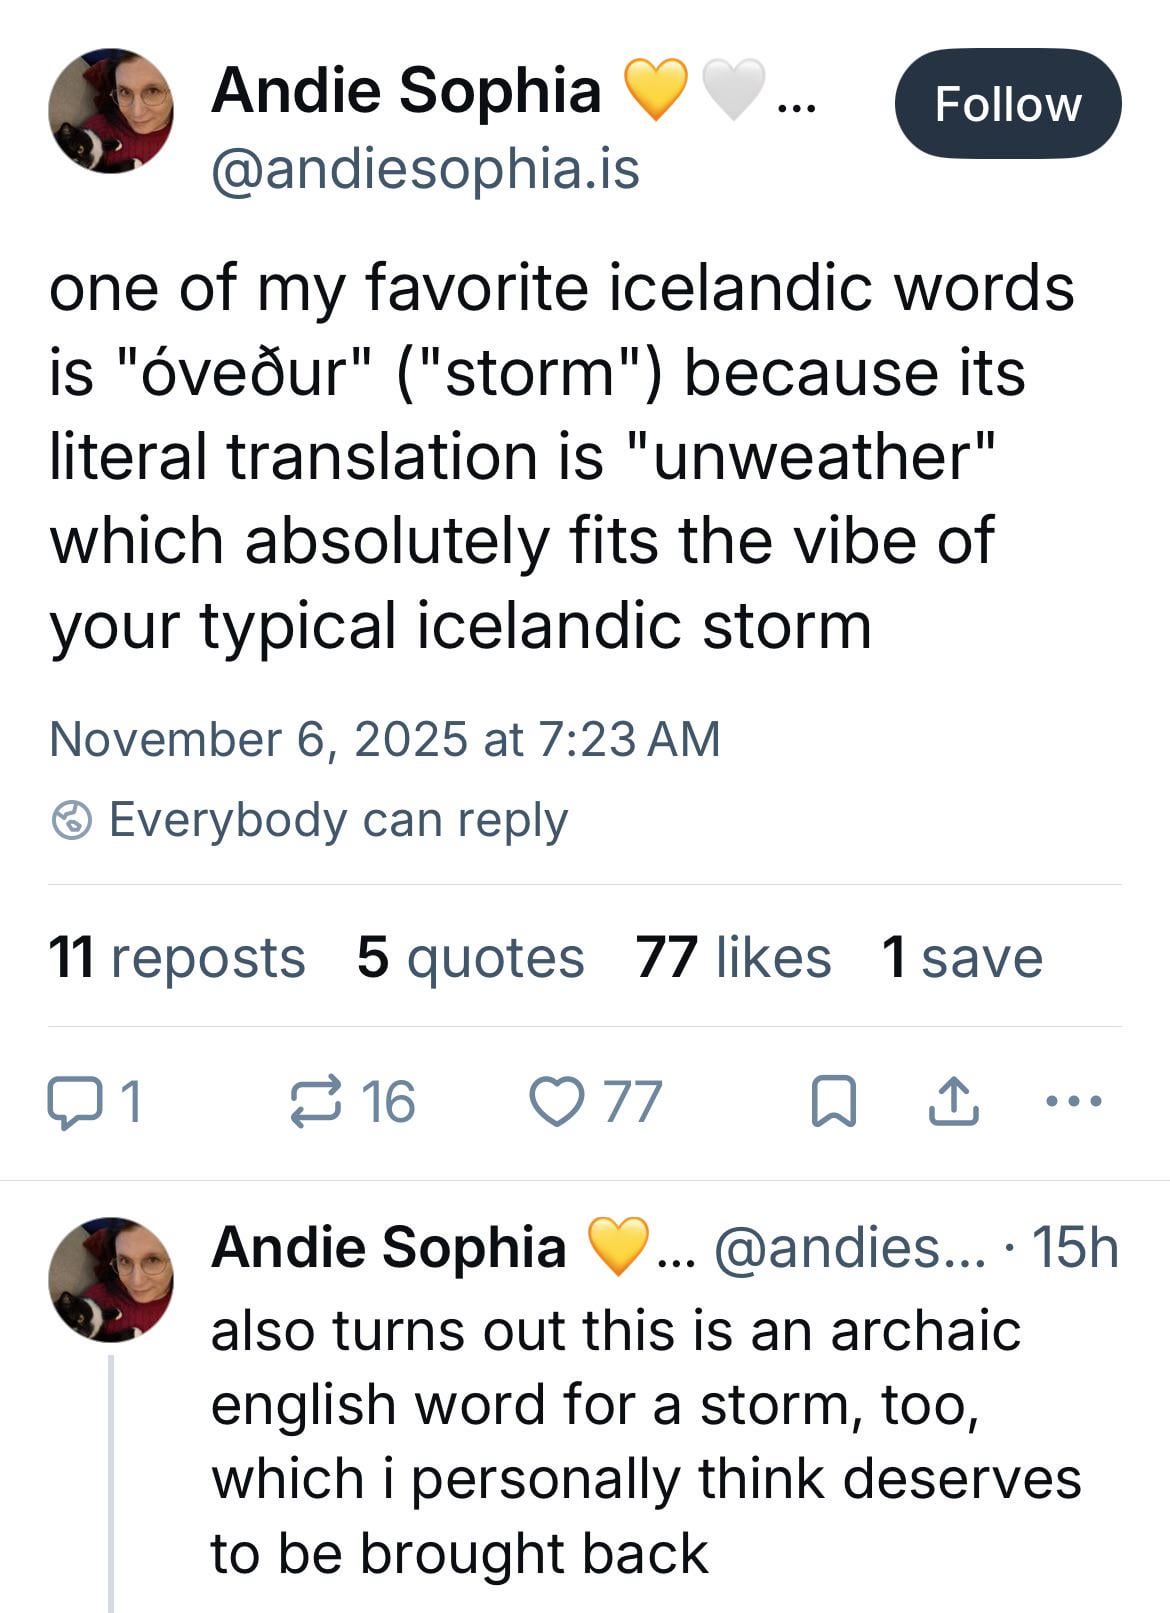Screen dimensions: 1170x1613
Task: Click the yellow heart emoji in name
Action: (656, 90)
